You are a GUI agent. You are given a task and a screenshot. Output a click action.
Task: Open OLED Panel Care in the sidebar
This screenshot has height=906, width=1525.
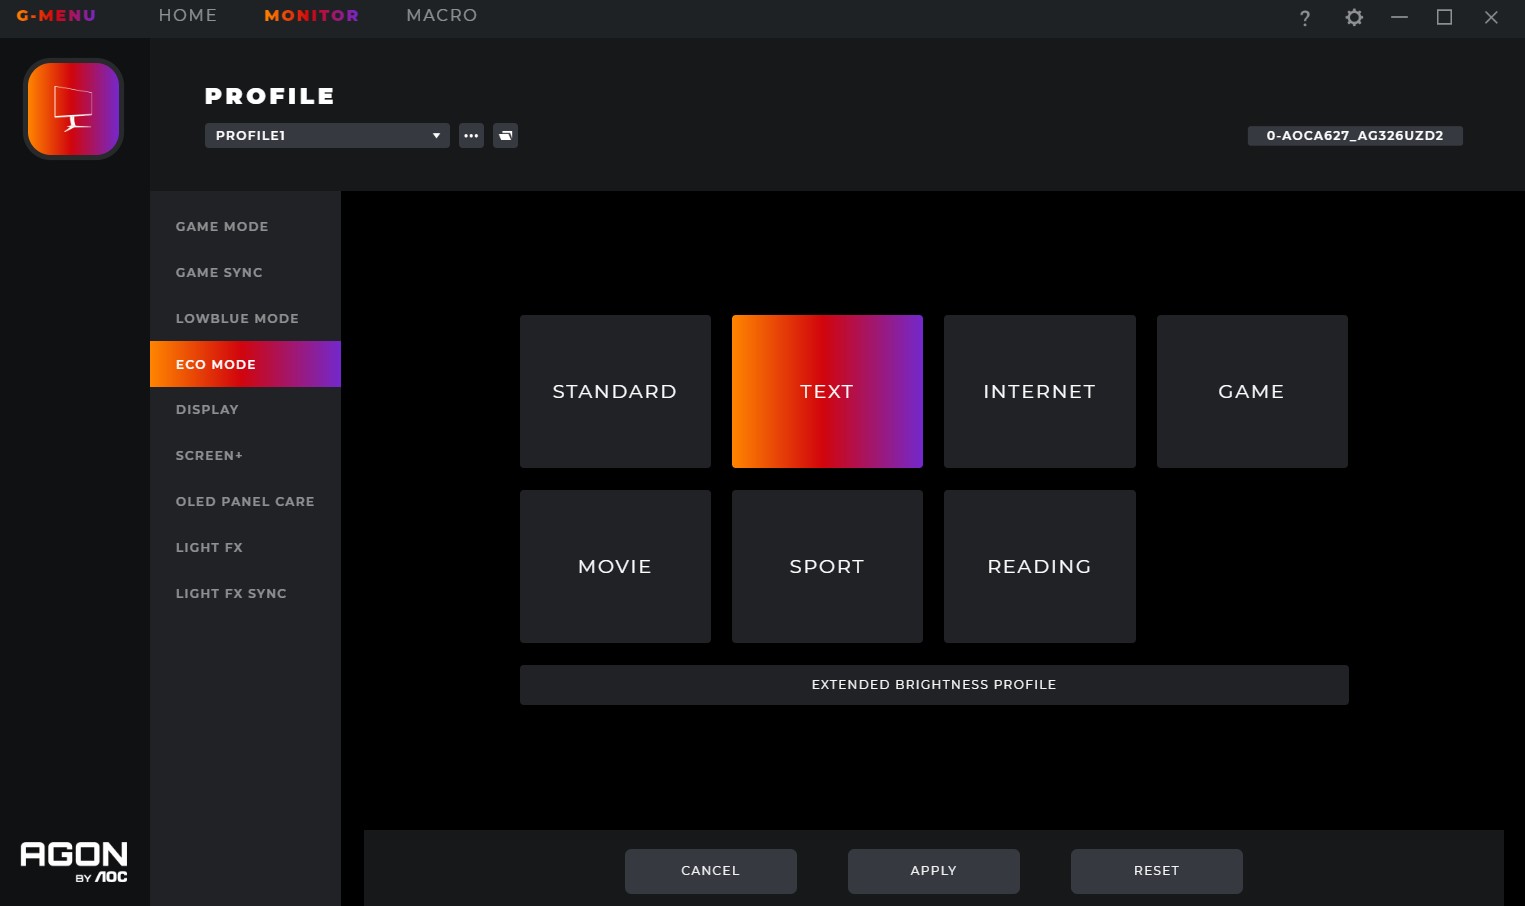(x=245, y=501)
